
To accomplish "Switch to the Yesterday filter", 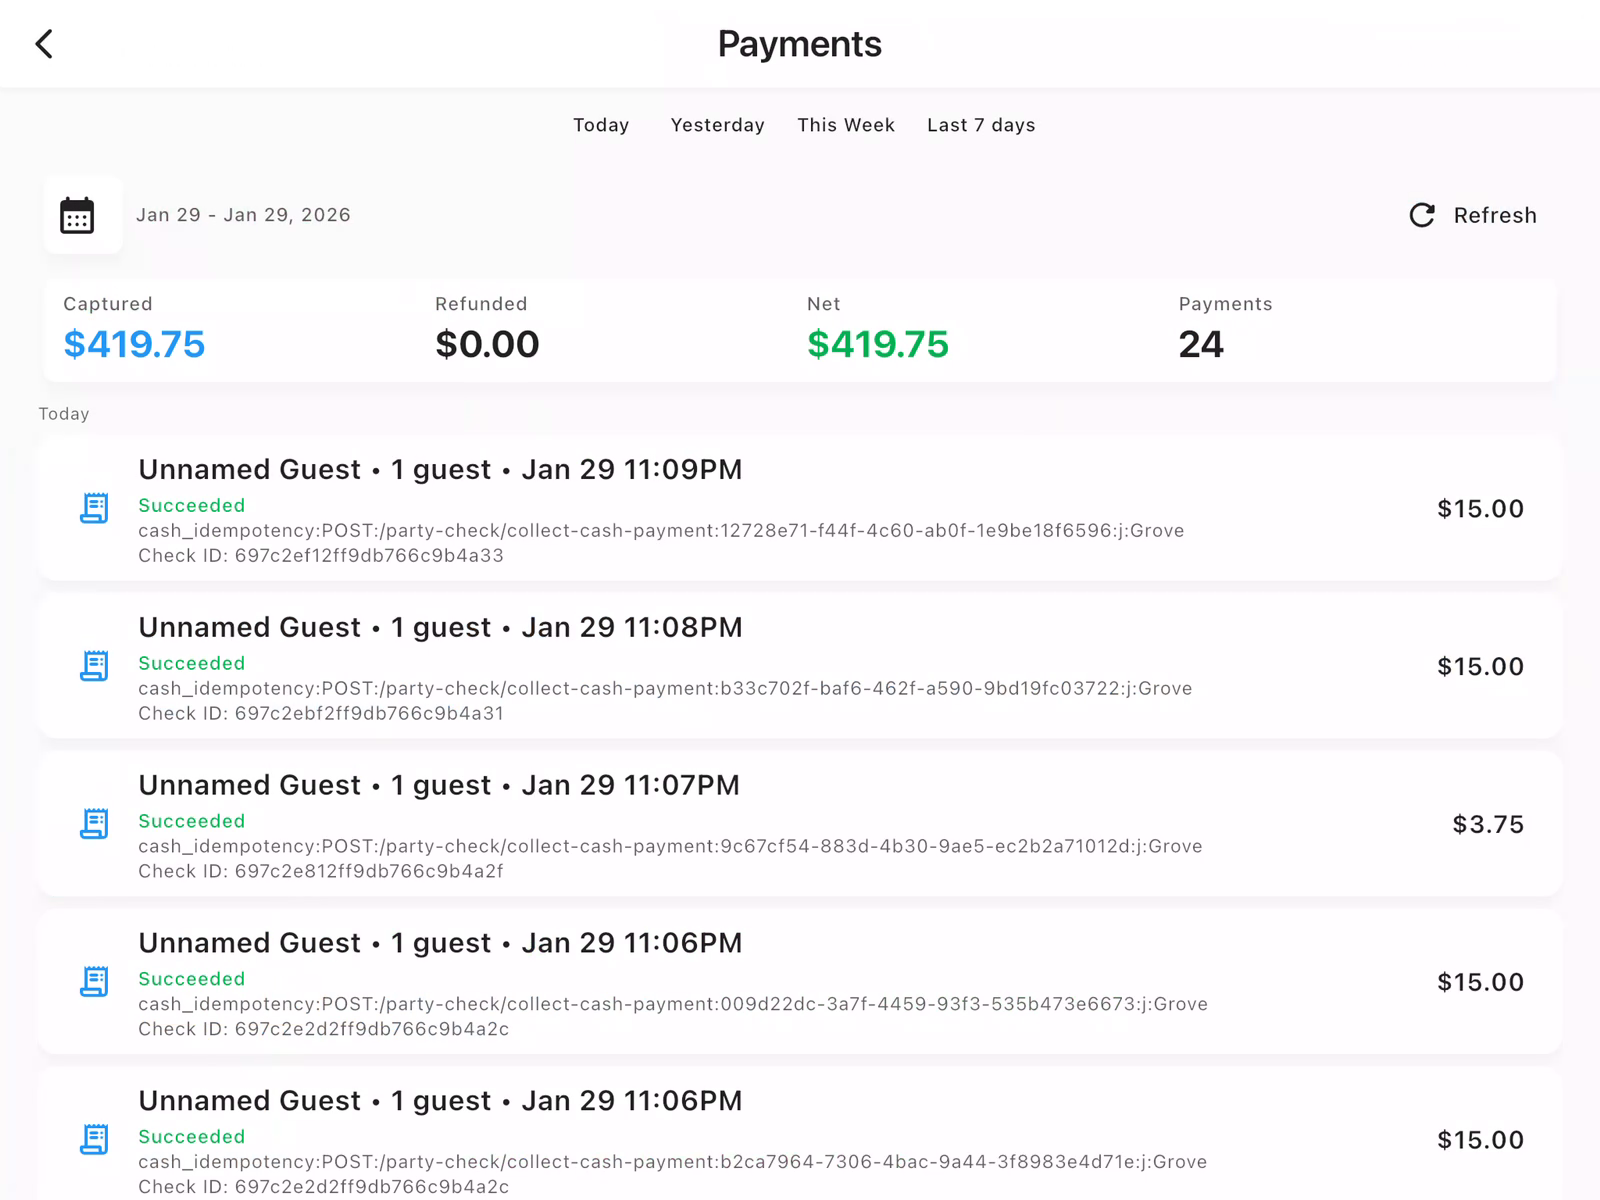I will pyautogui.click(x=717, y=125).
